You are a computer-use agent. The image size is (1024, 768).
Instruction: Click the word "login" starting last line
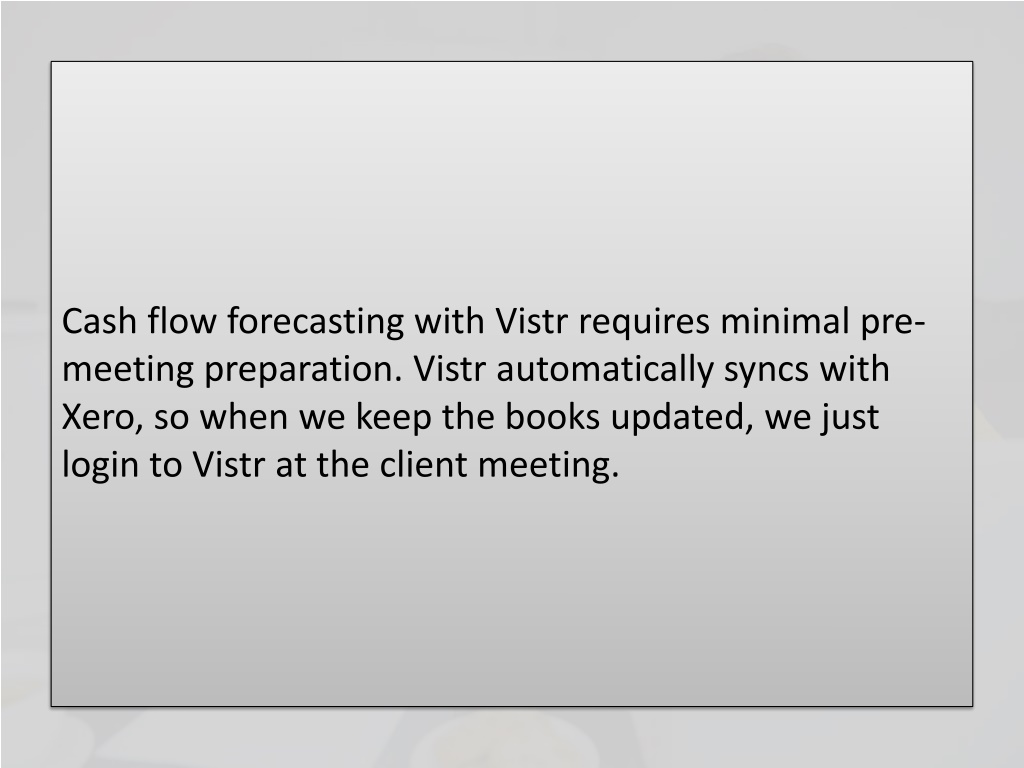point(101,466)
